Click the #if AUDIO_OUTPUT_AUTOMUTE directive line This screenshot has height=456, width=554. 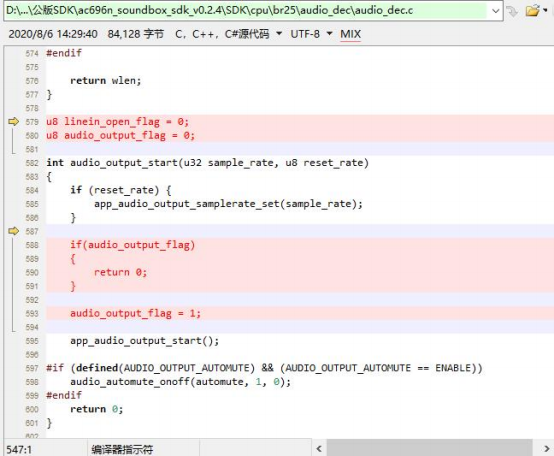point(264,368)
